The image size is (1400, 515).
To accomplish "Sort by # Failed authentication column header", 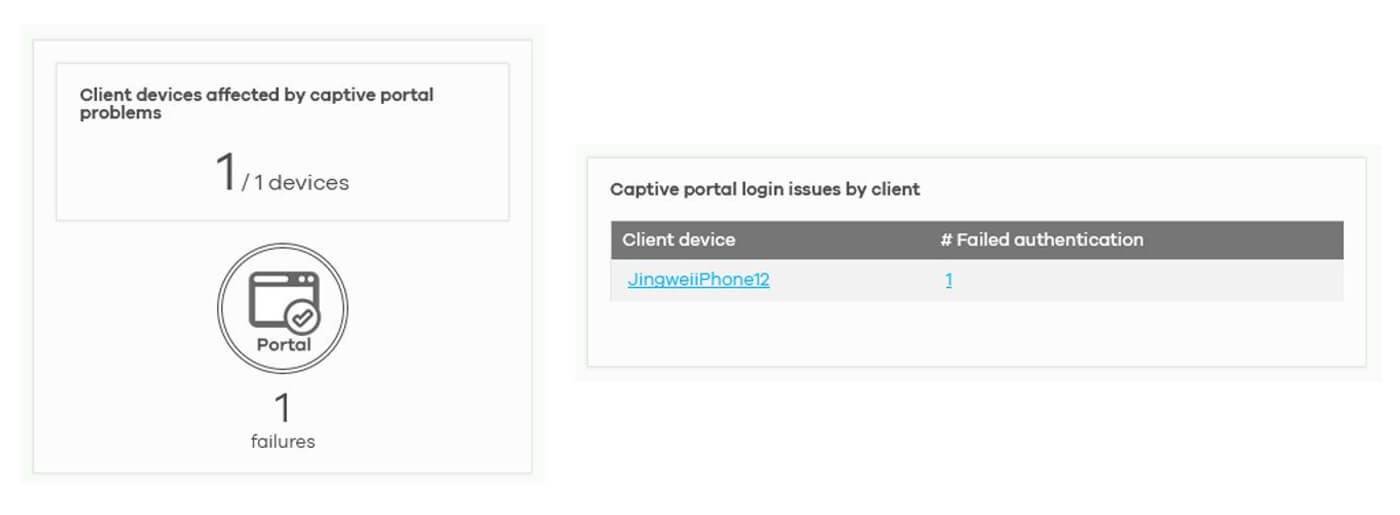I will (x=1041, y=240).
